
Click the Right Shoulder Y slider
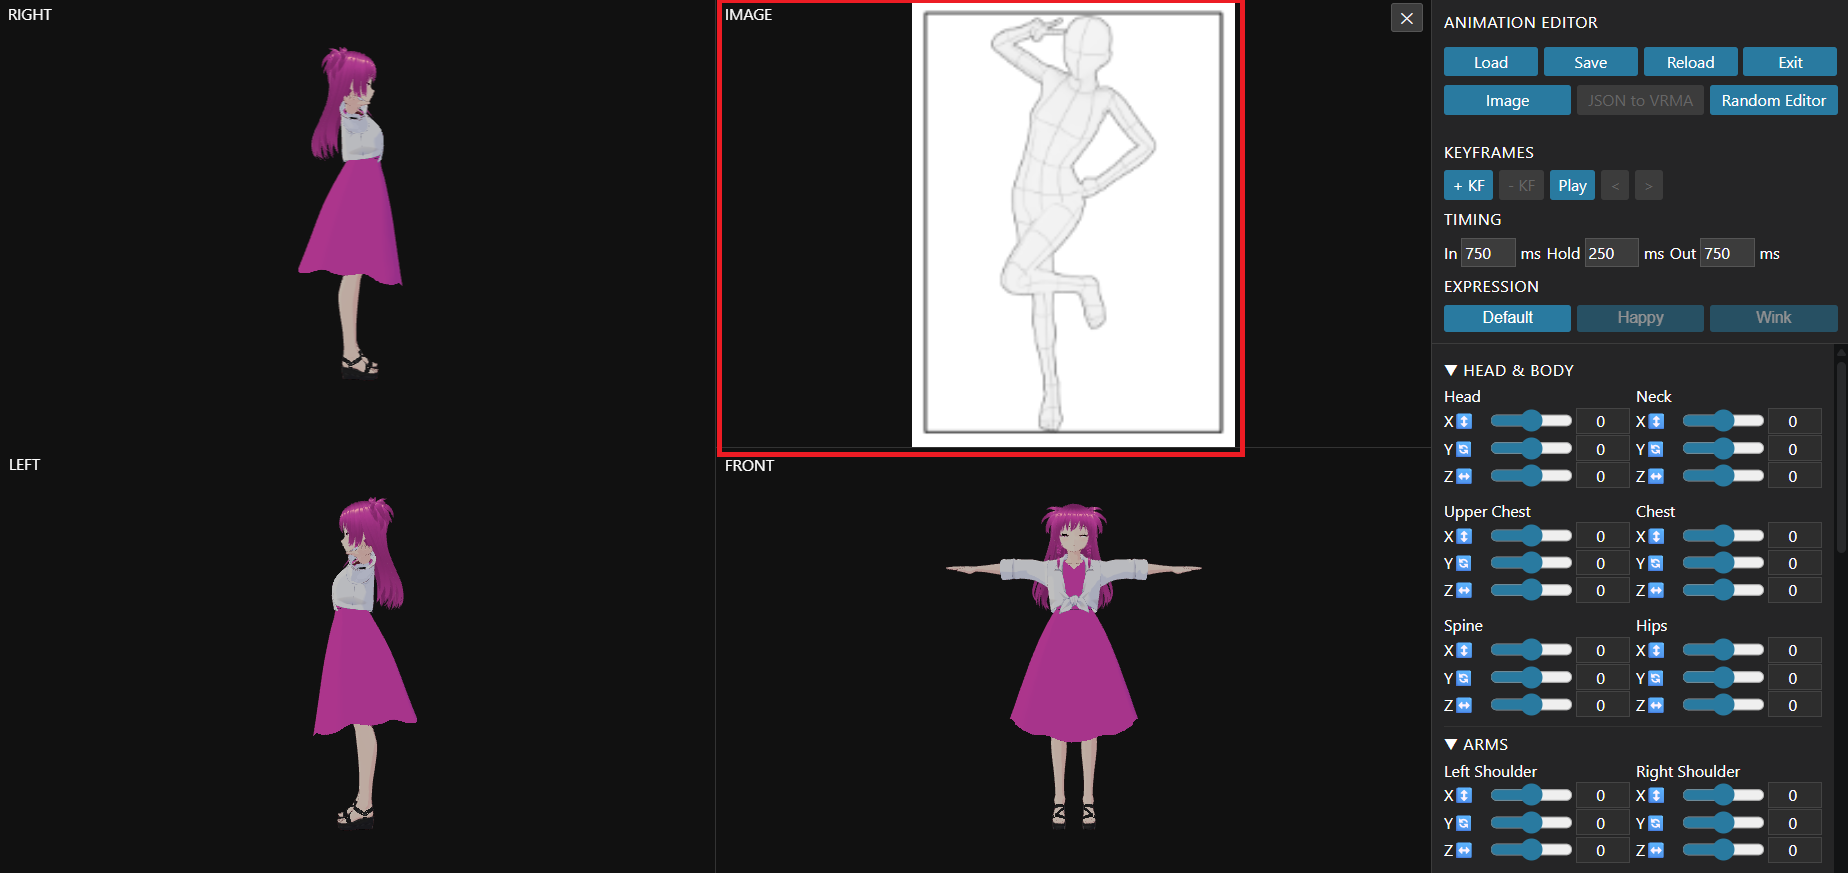pyautogui.click(x=1723, y=823)
